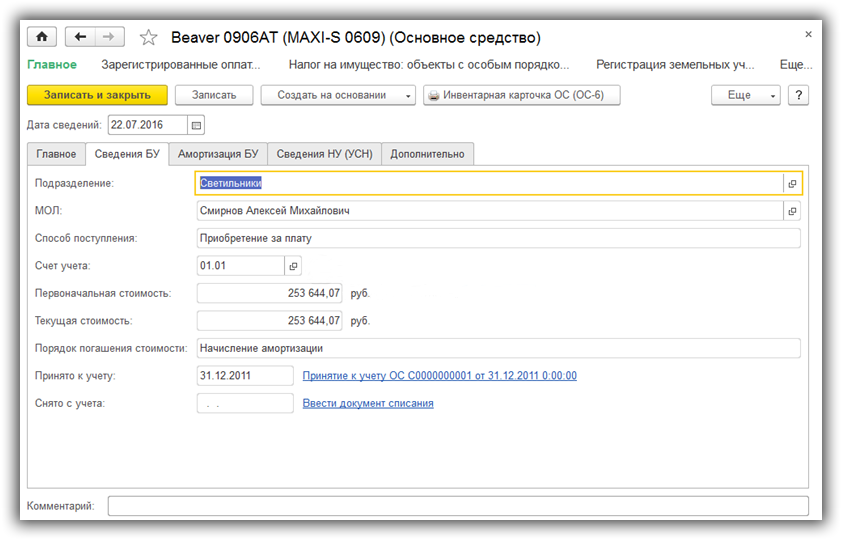The width and height of the screenshot is (842, 540).
Task: Add to favorites with star icon
Action: pos(149,38)
